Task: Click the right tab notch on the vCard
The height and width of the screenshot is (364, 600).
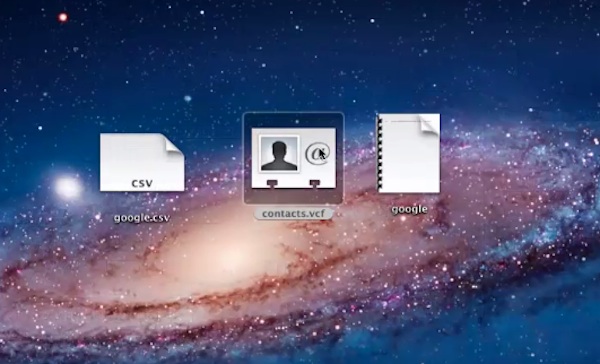Action: (315, 184)
